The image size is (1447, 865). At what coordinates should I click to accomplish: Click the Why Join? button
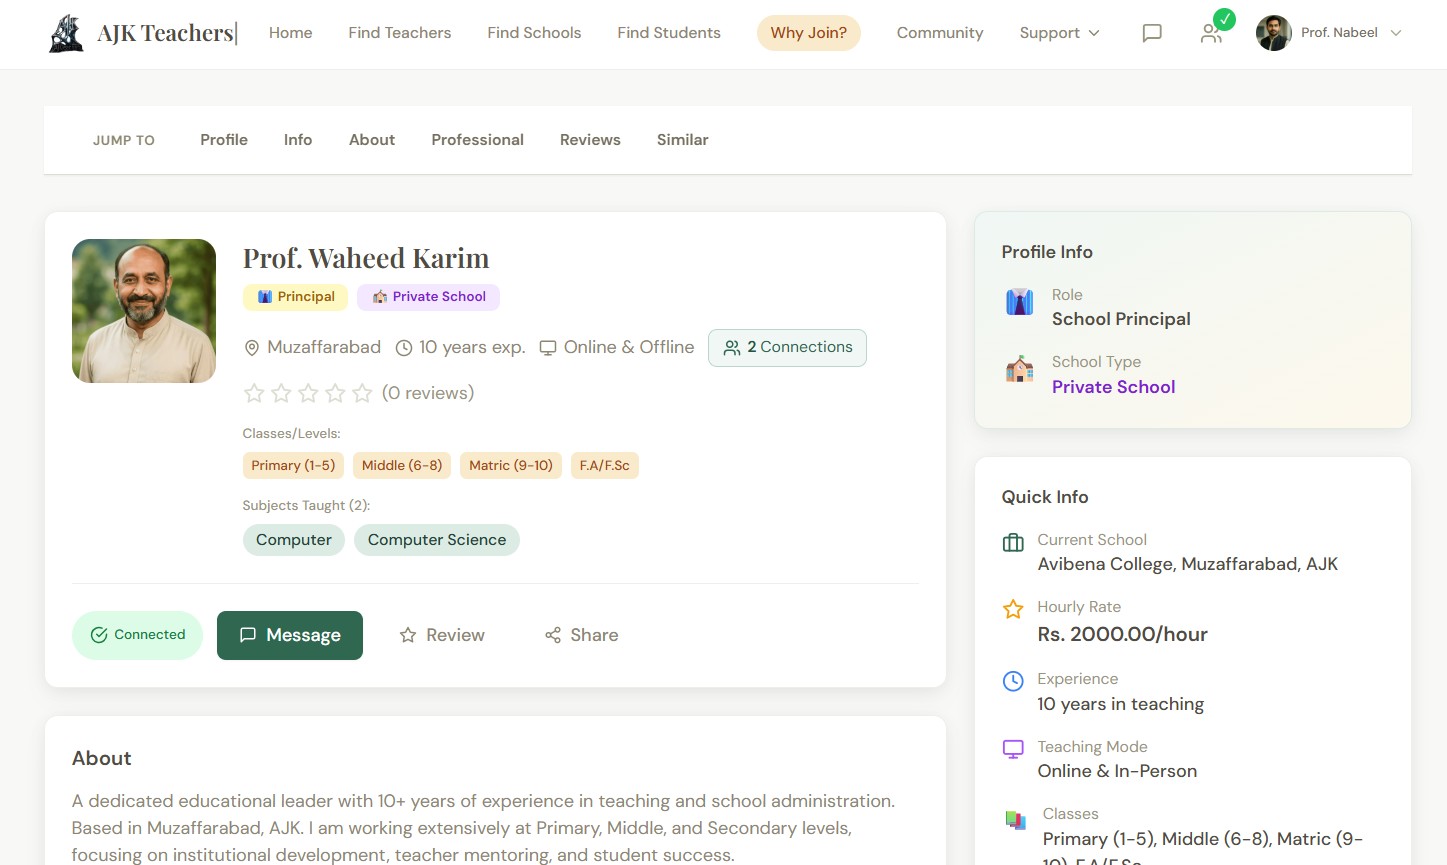coord(808,33)
